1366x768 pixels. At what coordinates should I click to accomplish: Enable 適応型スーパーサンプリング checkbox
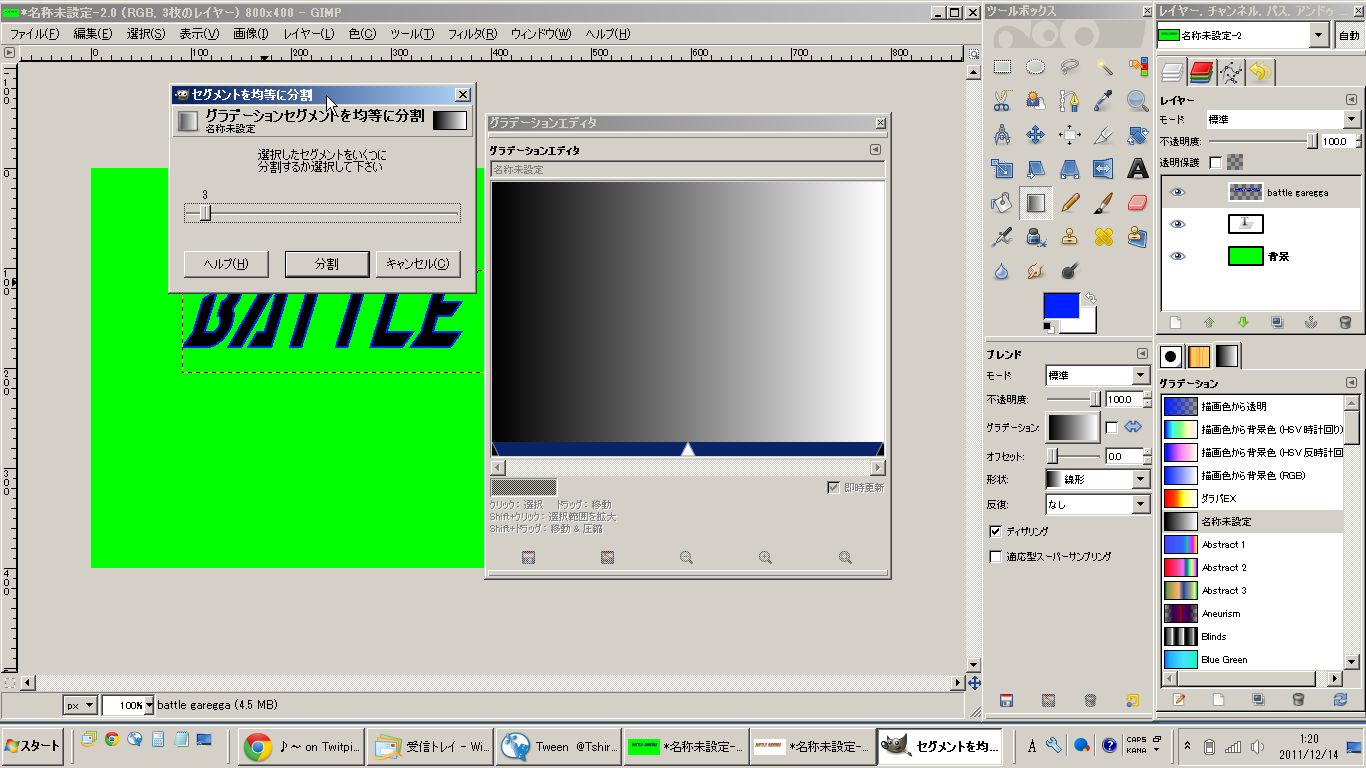point(995,556)
